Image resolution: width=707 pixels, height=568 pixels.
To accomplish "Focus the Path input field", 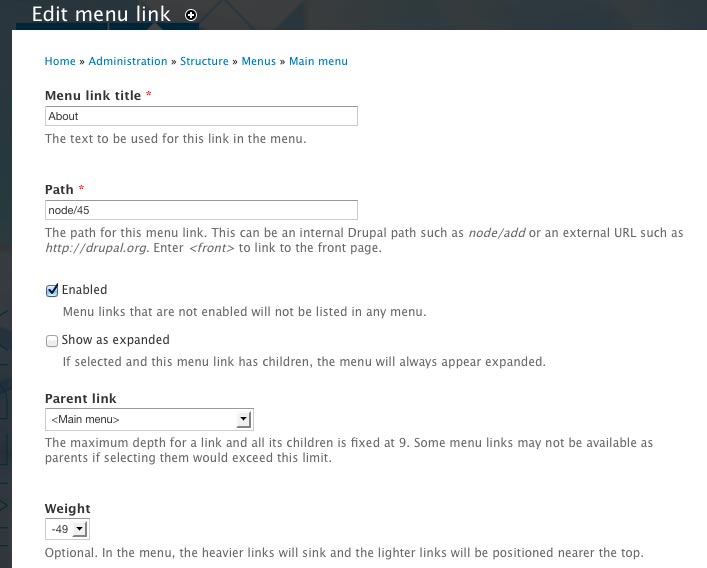I will 201,210.
